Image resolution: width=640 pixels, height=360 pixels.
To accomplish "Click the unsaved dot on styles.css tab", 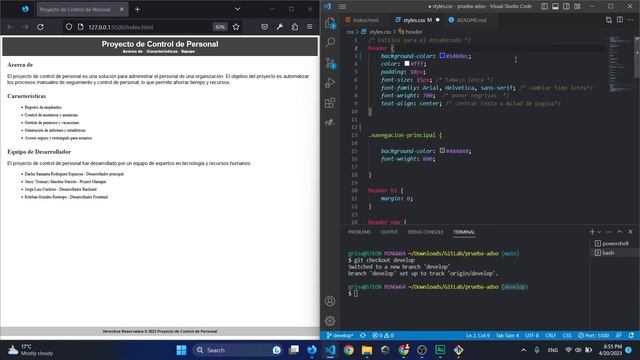I will 438,20.
